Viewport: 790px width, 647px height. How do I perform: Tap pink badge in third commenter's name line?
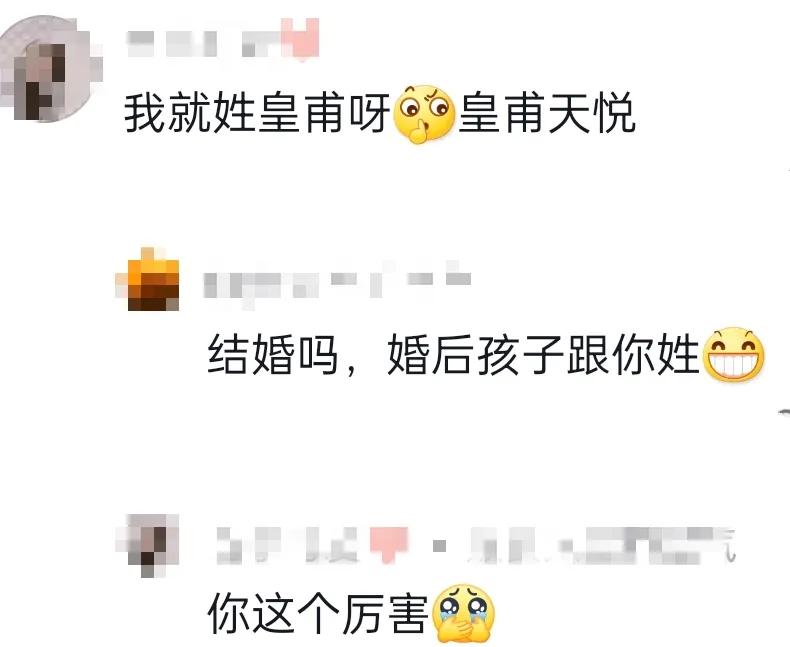pyautogui.click(x=388, y=544)
